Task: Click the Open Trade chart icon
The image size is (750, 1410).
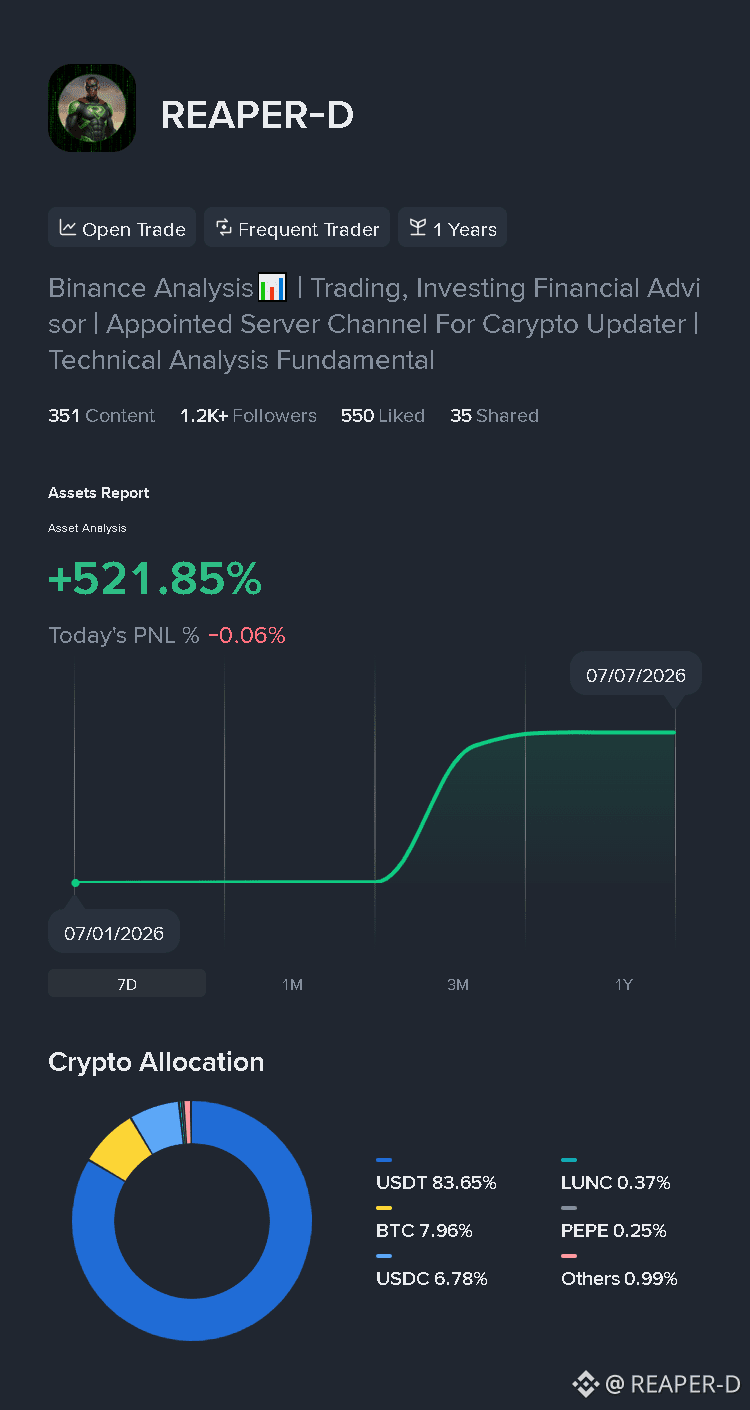Action: 68,228
